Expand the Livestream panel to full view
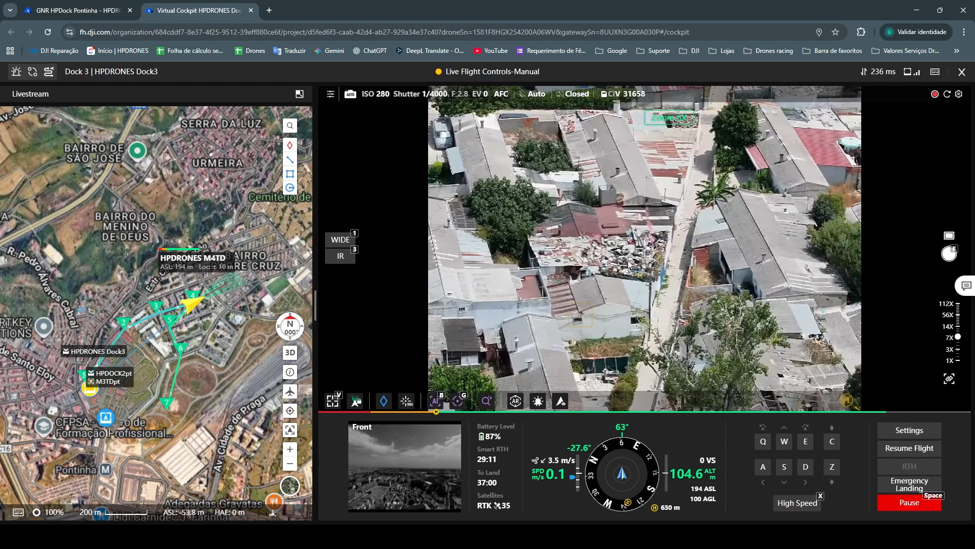Image resolution: width=975 pixels, height=549 pixels. (x=299, y=94)
